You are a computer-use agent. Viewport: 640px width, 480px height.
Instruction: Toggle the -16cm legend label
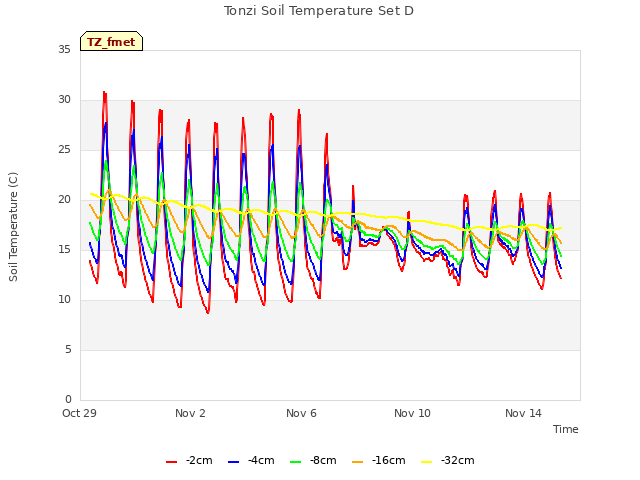389,460
